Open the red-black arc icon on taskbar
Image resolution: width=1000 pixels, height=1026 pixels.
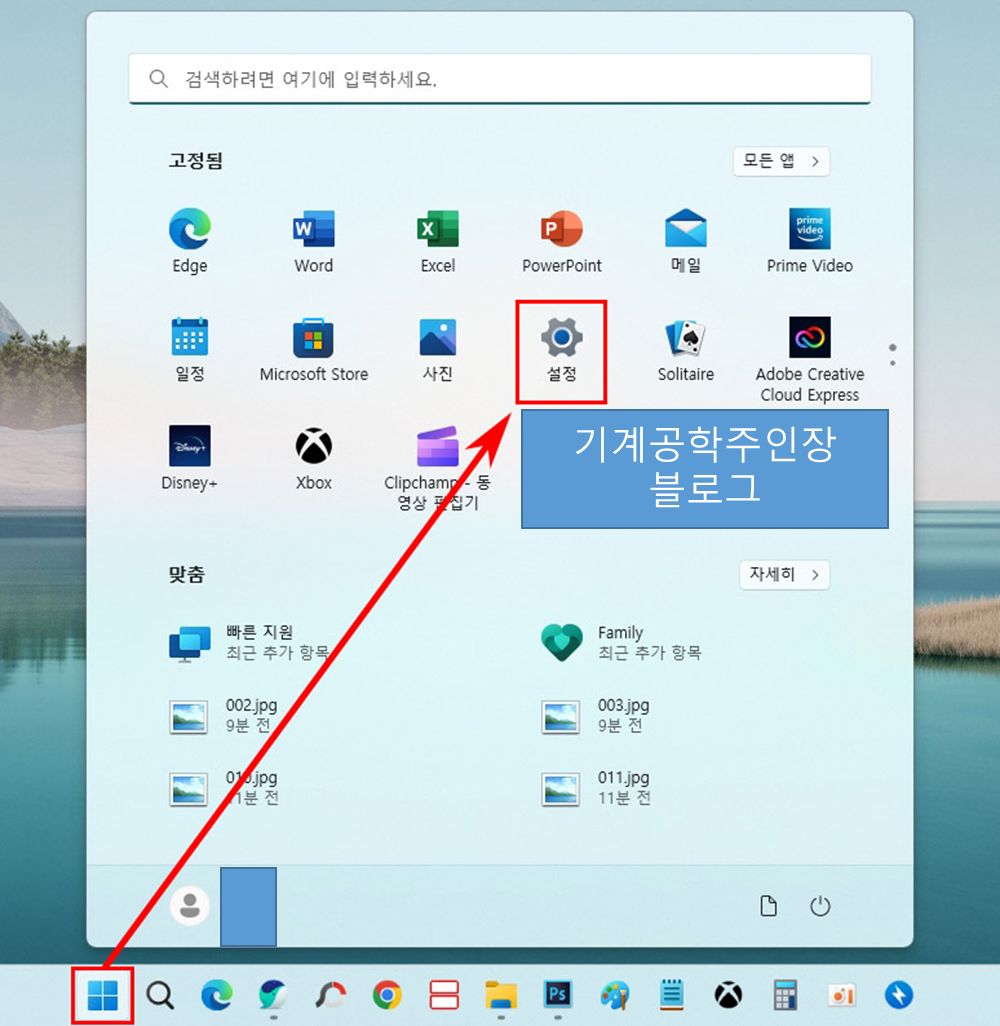click(330, 995)
